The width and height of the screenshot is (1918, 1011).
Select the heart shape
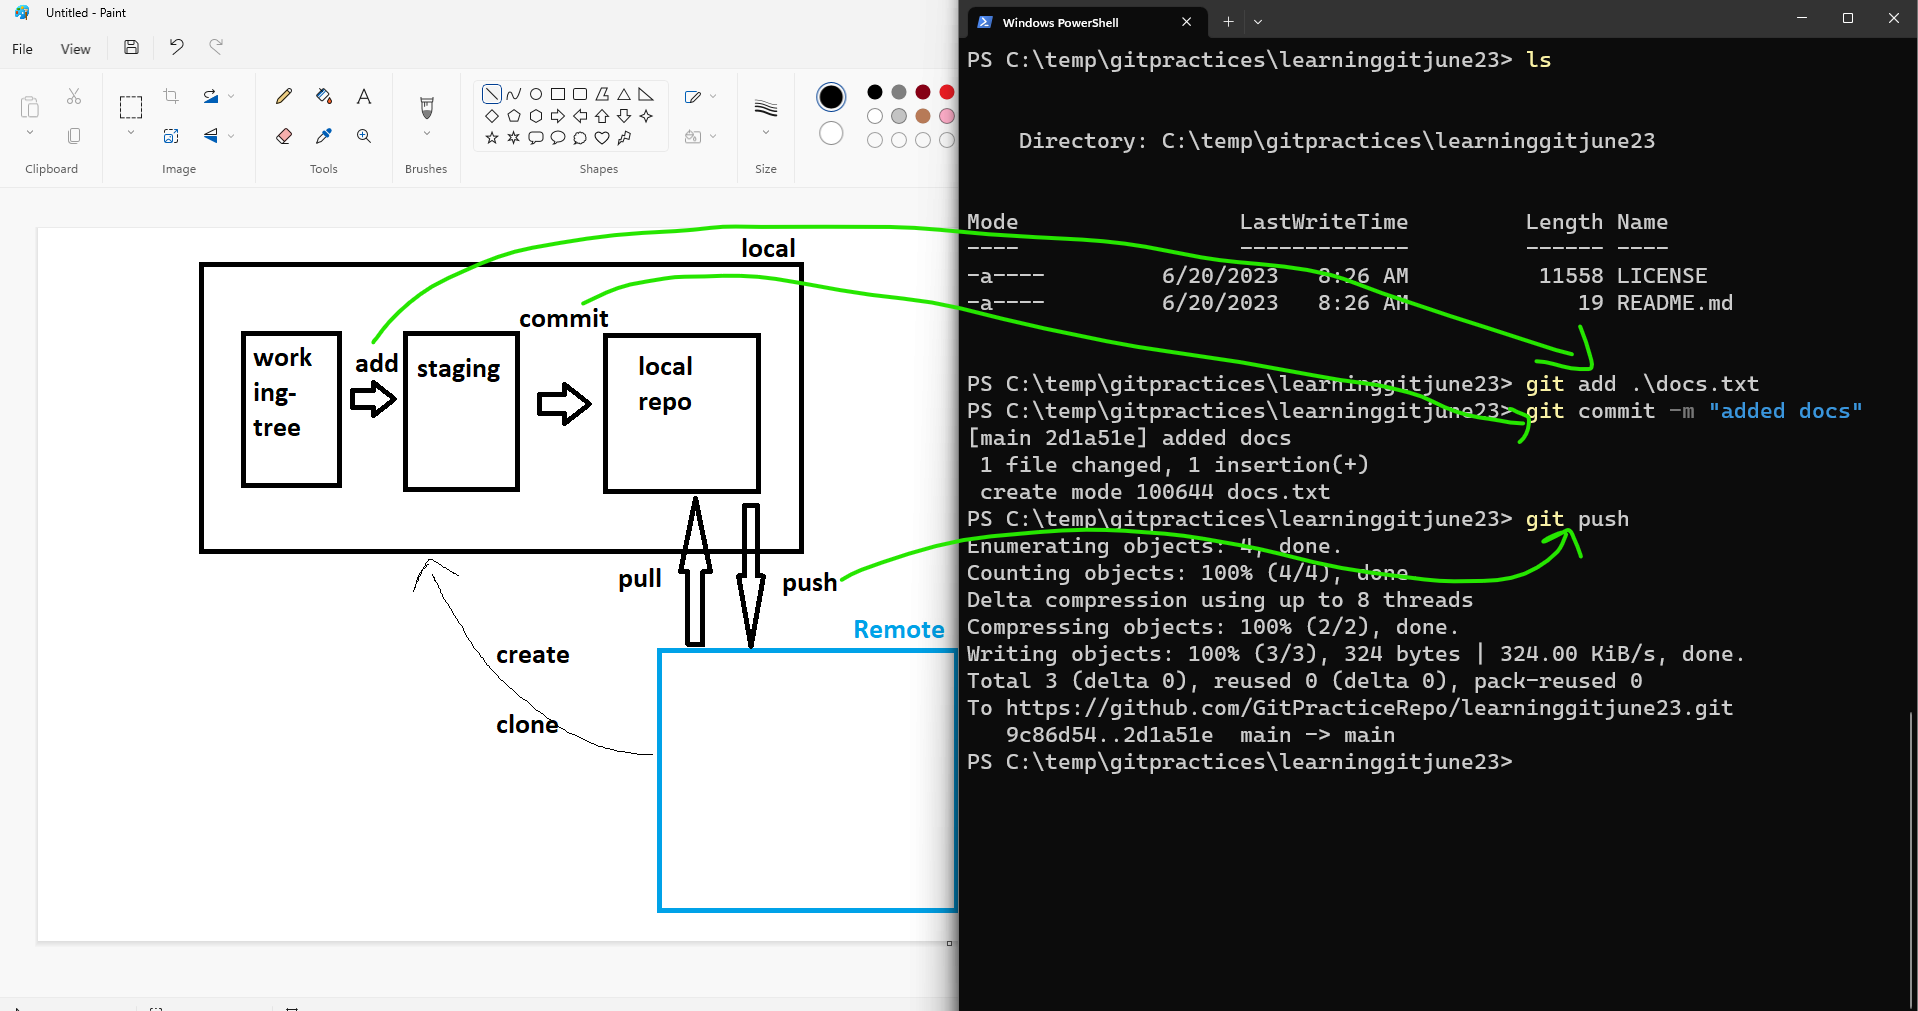click(x=602, y=138)
